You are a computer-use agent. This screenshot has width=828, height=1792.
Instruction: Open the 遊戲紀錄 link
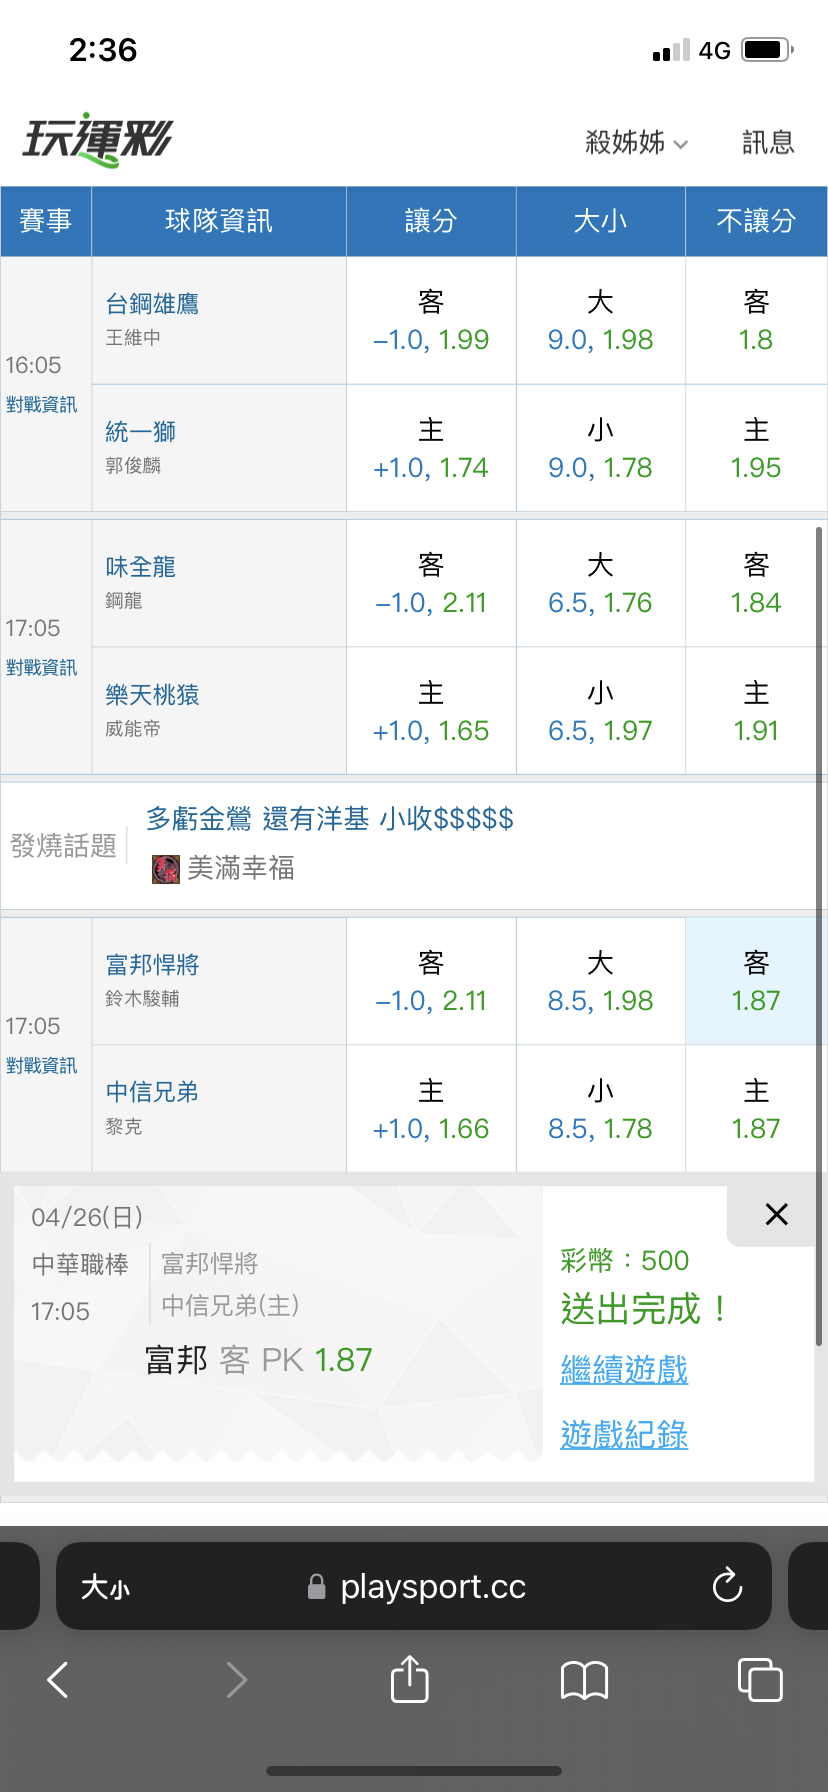coord(624,1435)
